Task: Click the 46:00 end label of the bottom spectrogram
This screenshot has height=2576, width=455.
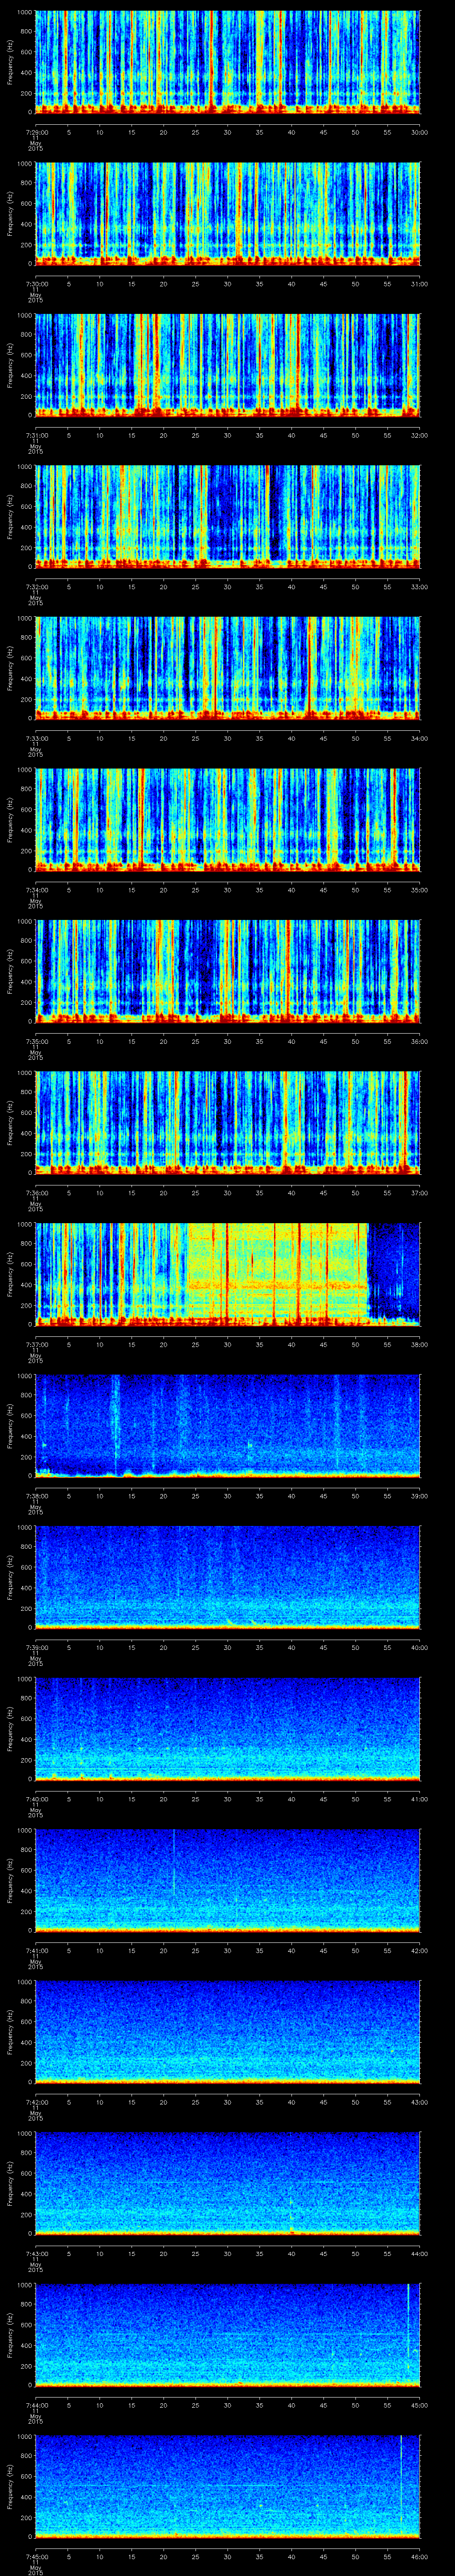Action: [419, 2555]
